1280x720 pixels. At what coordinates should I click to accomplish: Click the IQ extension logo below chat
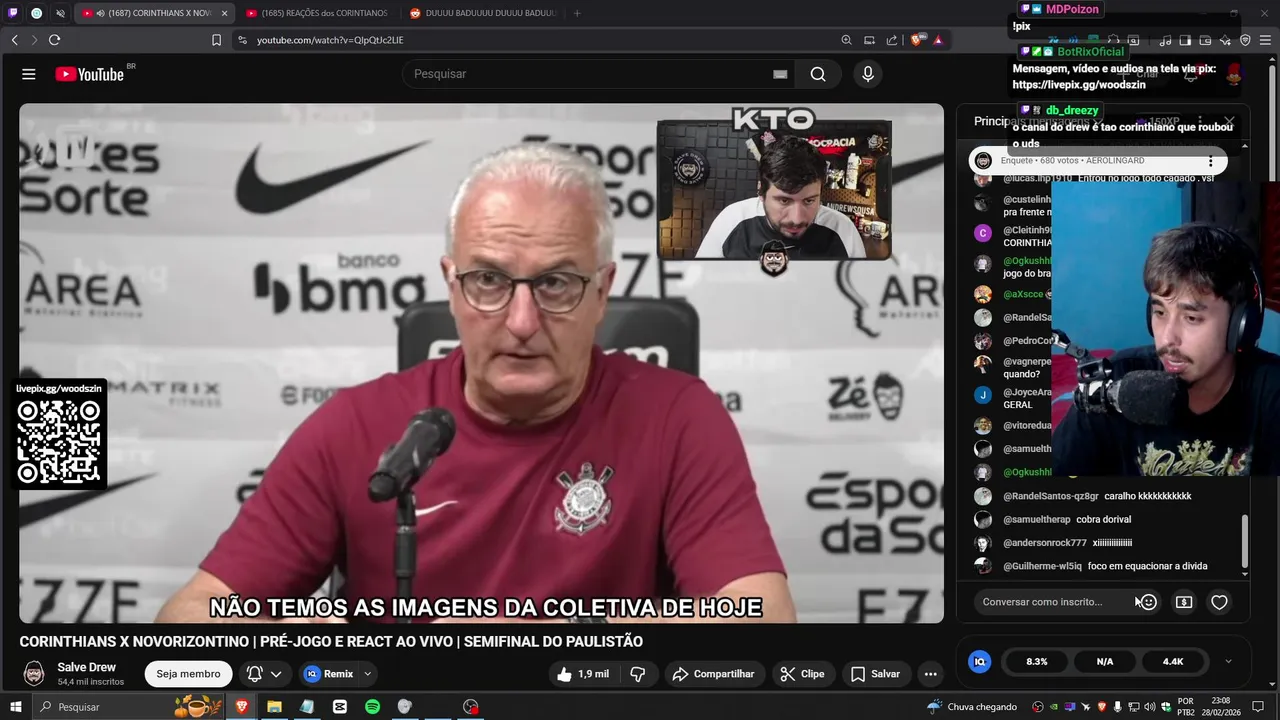click(x=980, y=661)
